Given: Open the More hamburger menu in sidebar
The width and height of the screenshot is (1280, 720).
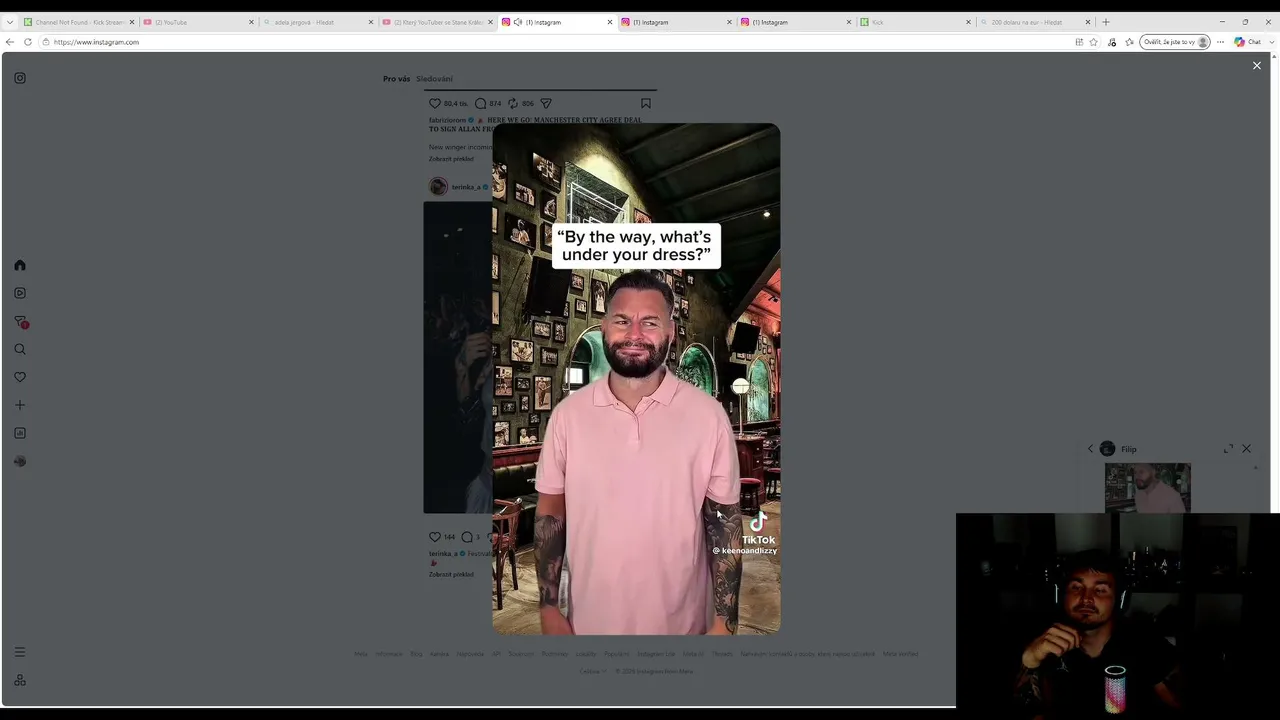Looking at the screenshot, I should coord(20,652).
